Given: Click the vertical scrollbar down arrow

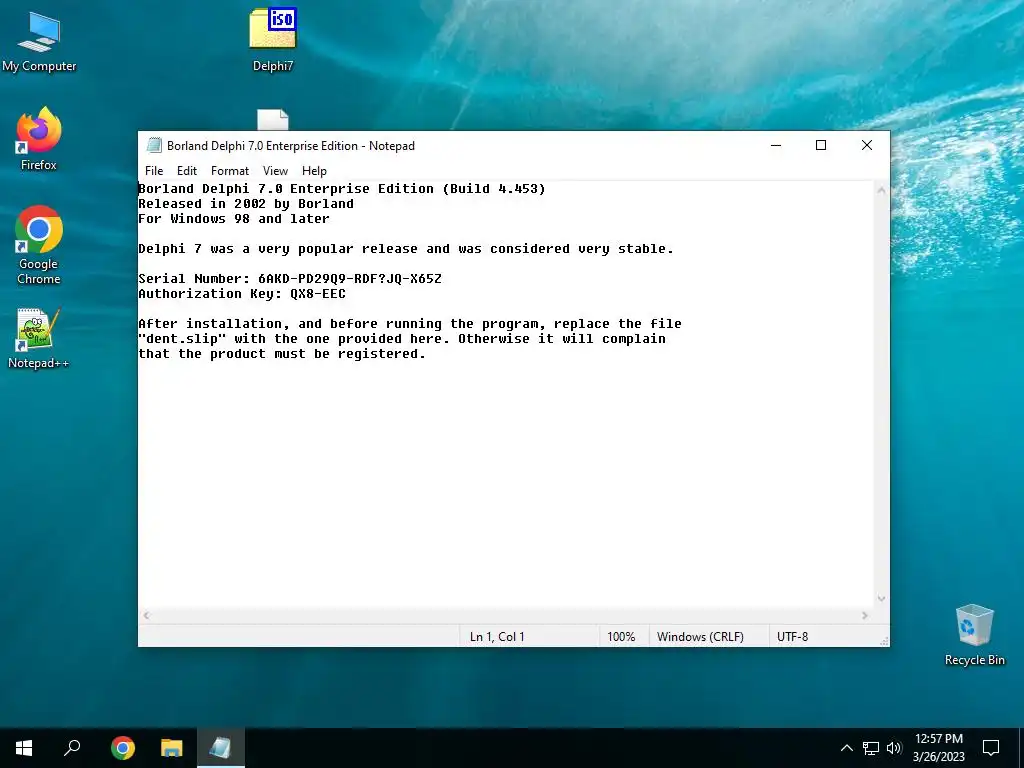Looking at the screenshot, I should [x=881, y=599].
